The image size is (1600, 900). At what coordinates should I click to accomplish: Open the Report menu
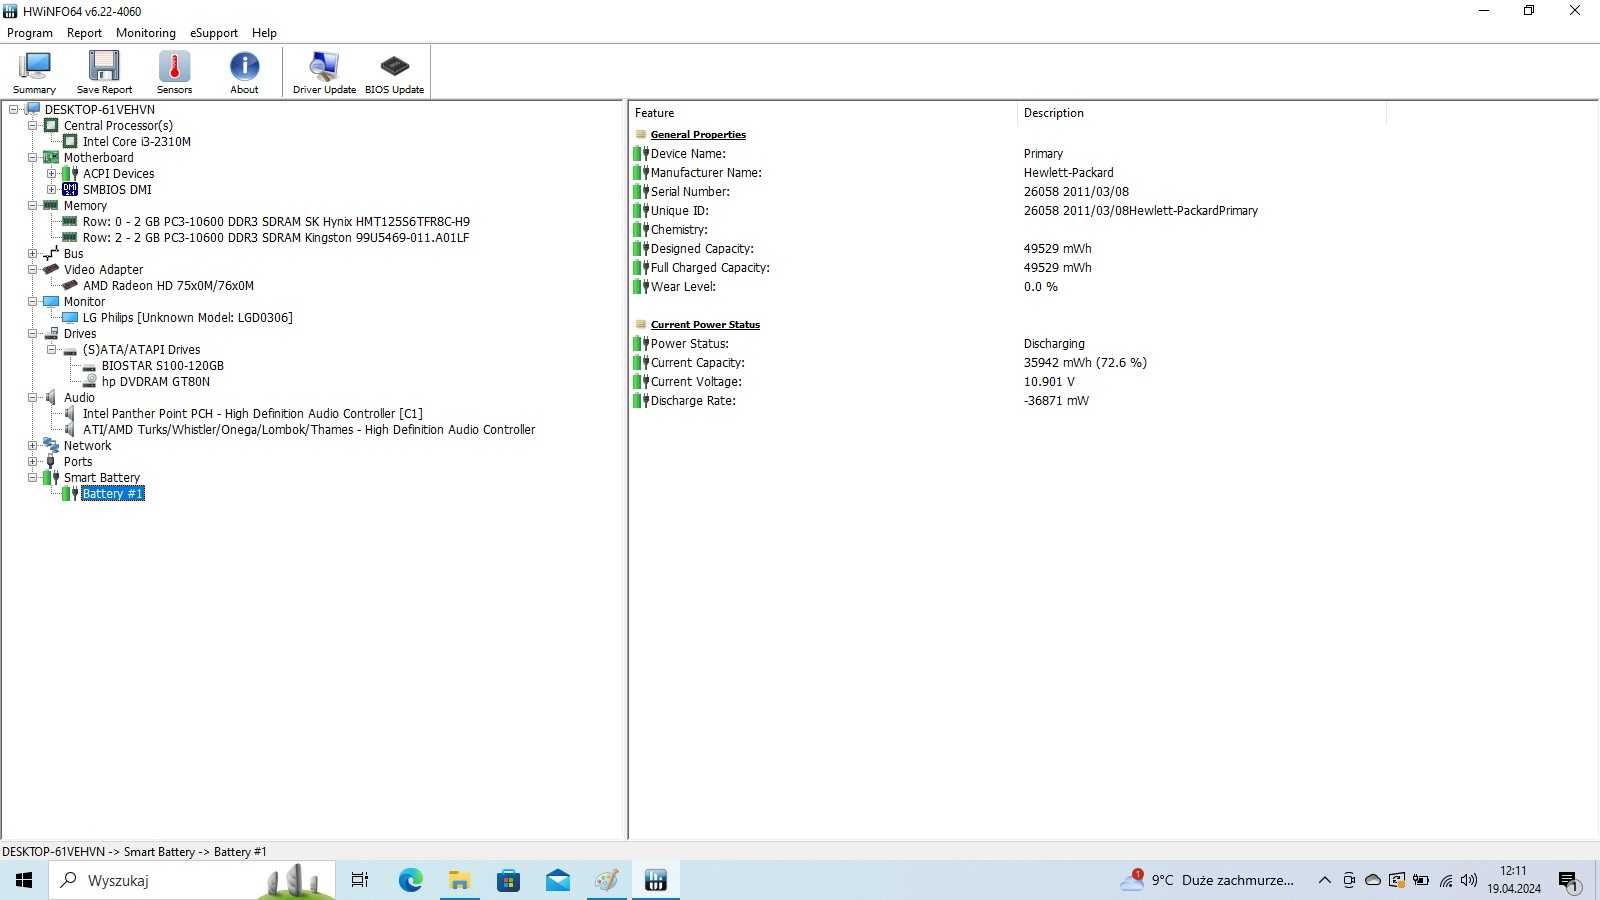click(84, 33)
